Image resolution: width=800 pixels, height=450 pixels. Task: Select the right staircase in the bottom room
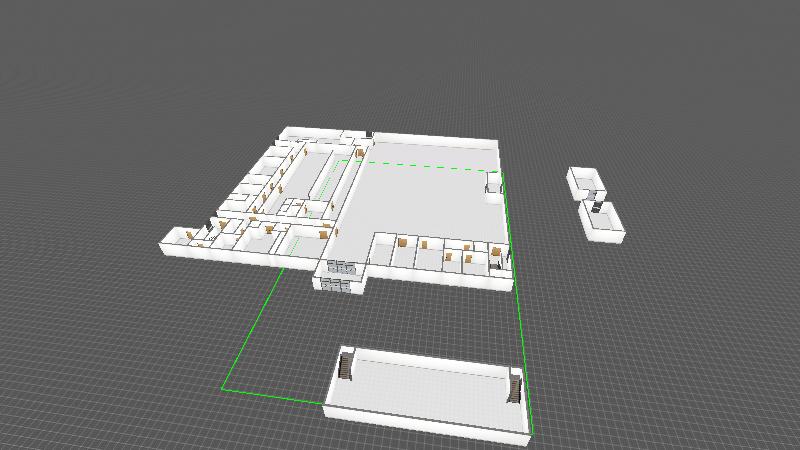(x=516, y=385)
